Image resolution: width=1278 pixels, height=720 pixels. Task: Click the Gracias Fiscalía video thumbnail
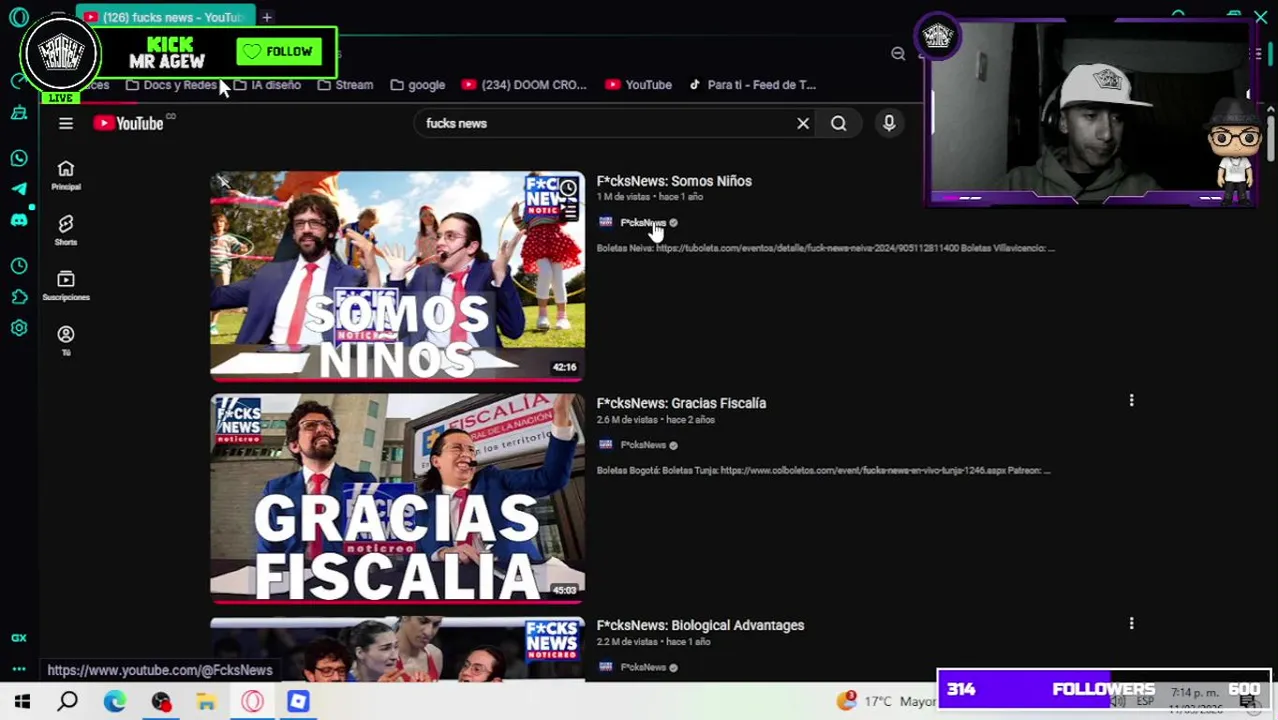[397, 499]
